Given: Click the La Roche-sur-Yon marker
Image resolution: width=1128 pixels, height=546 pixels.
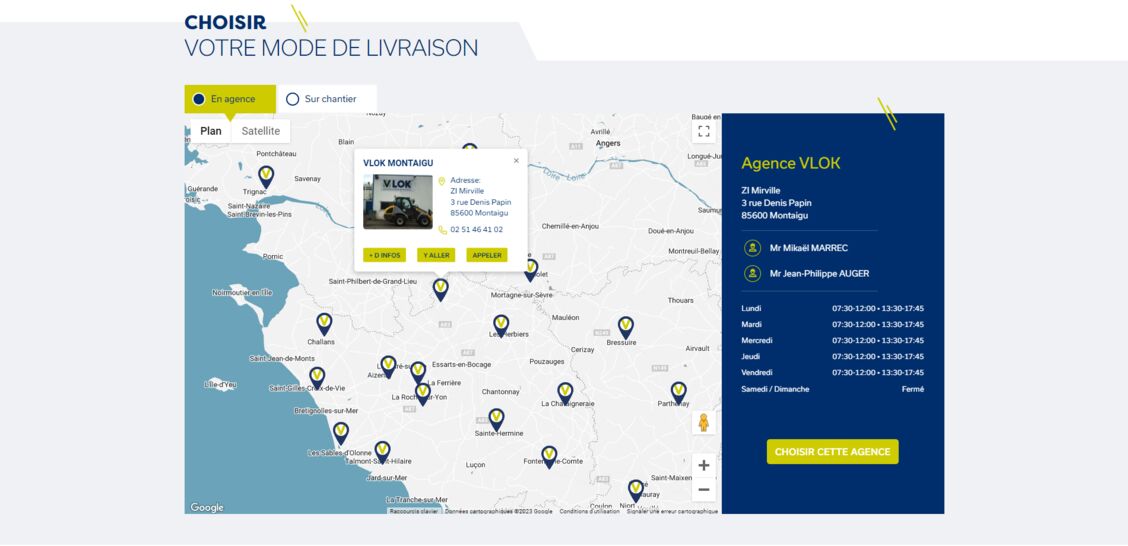Looking at the screenshot, I should point(423,393).
